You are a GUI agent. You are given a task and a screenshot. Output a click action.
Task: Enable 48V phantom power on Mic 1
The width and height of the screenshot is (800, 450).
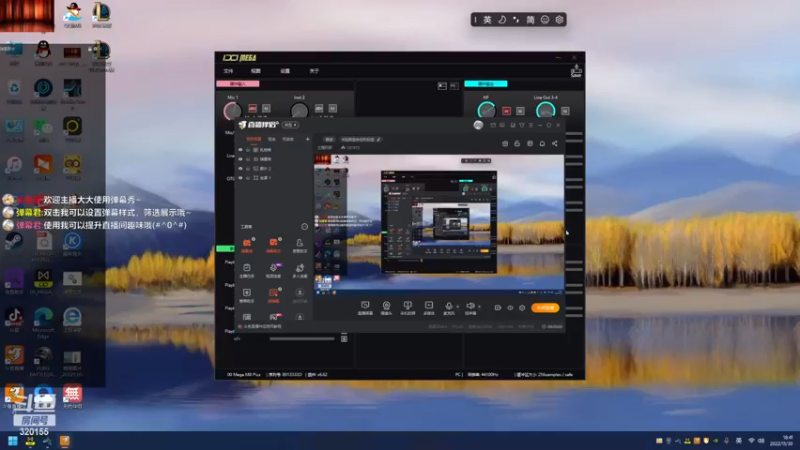click(x=253, y=108)
